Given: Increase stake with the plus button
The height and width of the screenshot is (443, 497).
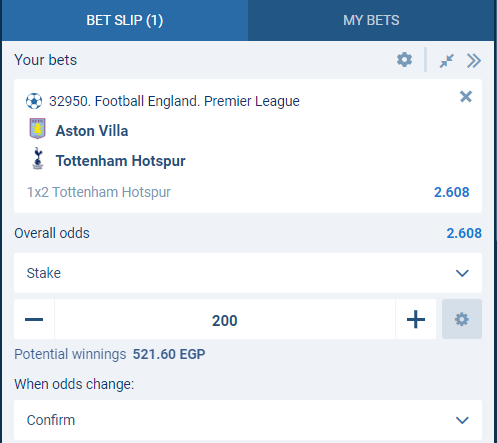Looking at the screenshot, I should [416, 319].
